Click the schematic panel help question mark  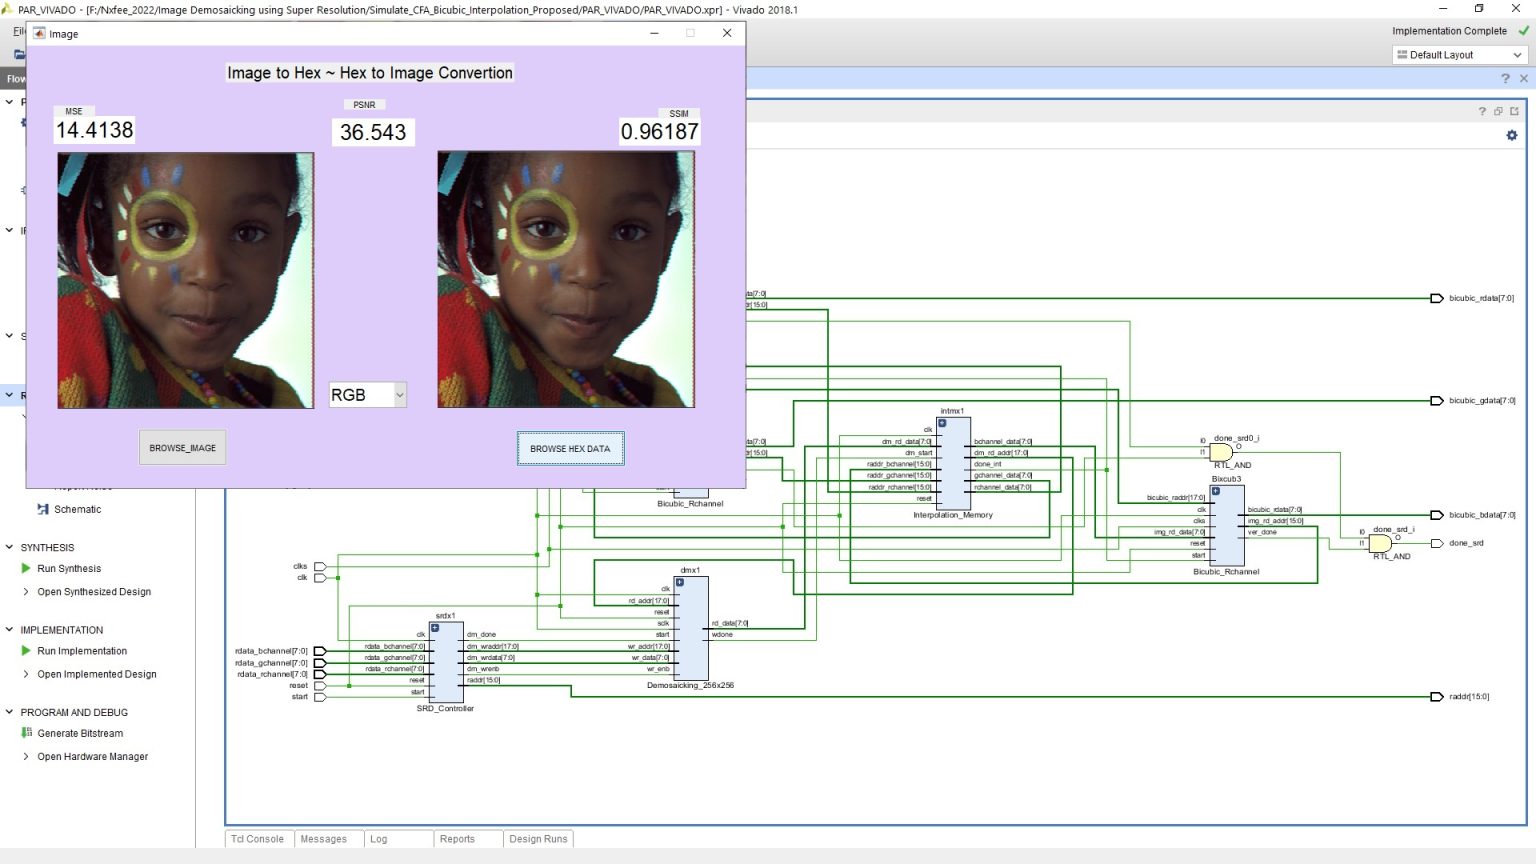coord(1482,111)
